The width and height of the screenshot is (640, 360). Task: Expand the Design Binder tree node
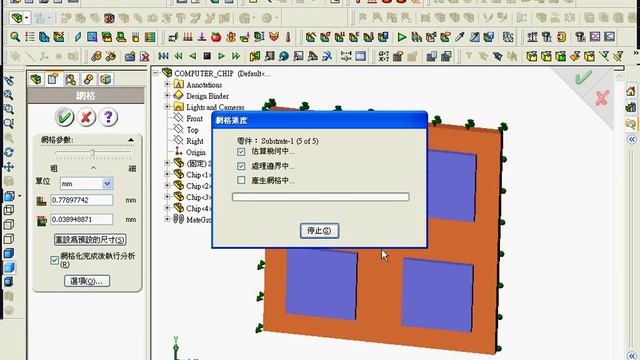click(x=167, y=96)
